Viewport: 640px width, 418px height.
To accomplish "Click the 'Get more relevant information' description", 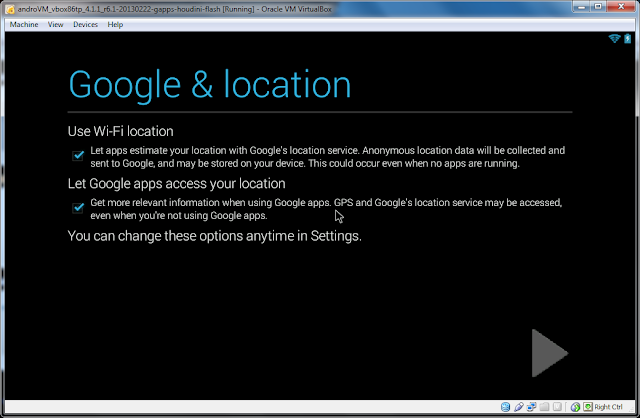I will (326, 209).
